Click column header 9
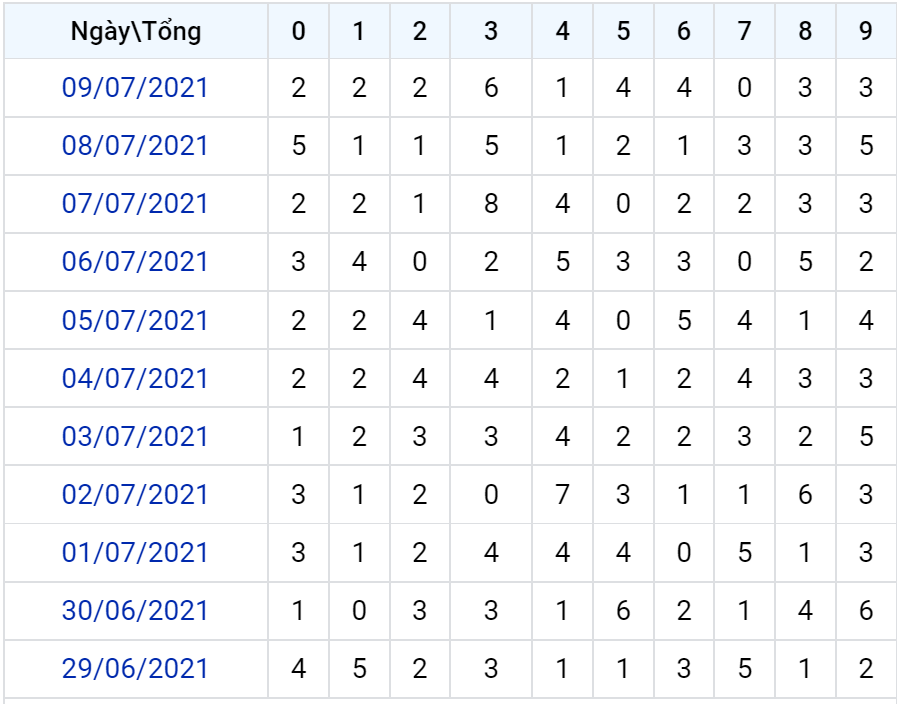Image resolution: width=901 pixels, height=704 pixels. click(866, 31)
